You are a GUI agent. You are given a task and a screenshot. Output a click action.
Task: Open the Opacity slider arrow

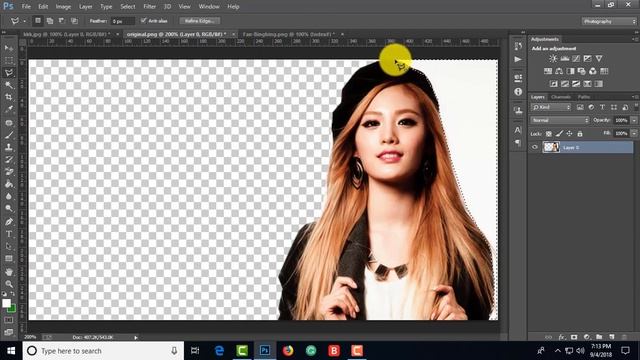click(x=634, y=120)
